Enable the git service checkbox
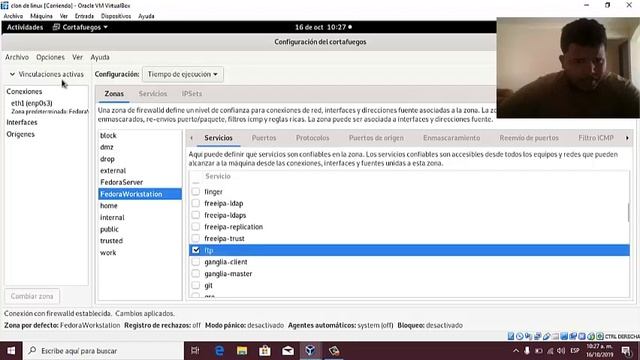640x360 pixels. coord(196,285)
